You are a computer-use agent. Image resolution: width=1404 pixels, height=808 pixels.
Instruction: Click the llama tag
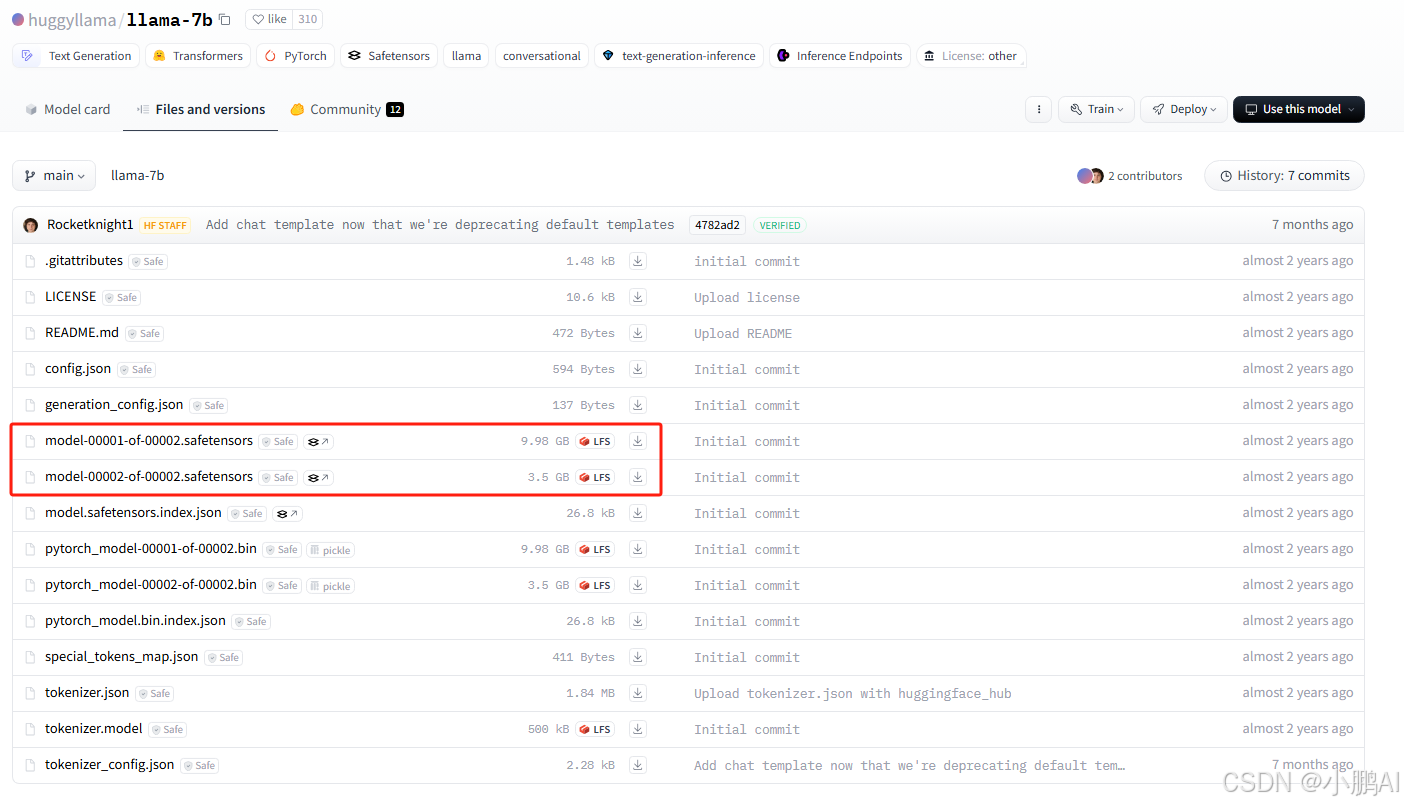pos(466,56)
